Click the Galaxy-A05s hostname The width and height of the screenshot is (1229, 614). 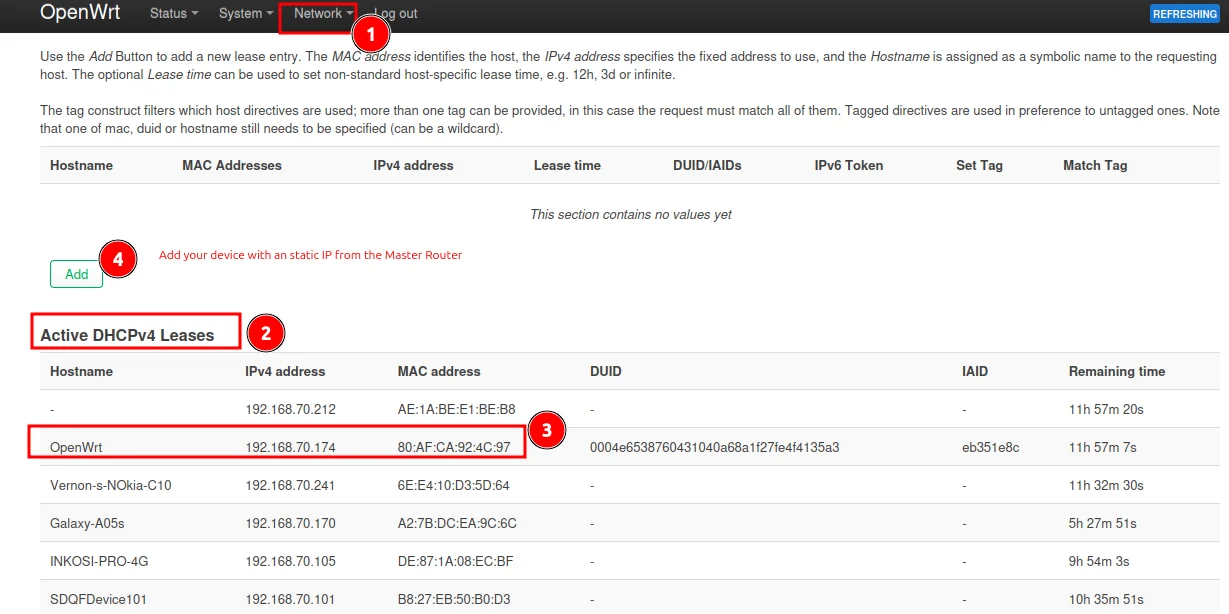(88, 523)
